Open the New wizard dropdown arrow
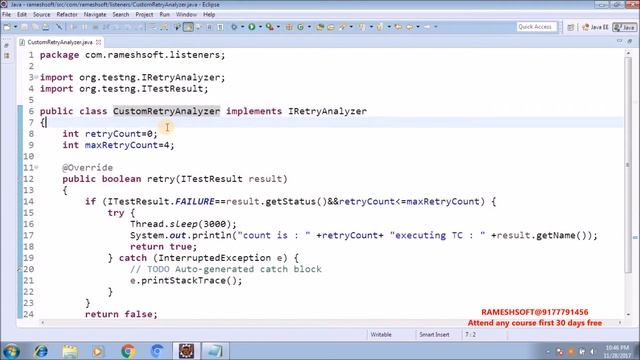 pyautogui.click(x=16, y=27)
